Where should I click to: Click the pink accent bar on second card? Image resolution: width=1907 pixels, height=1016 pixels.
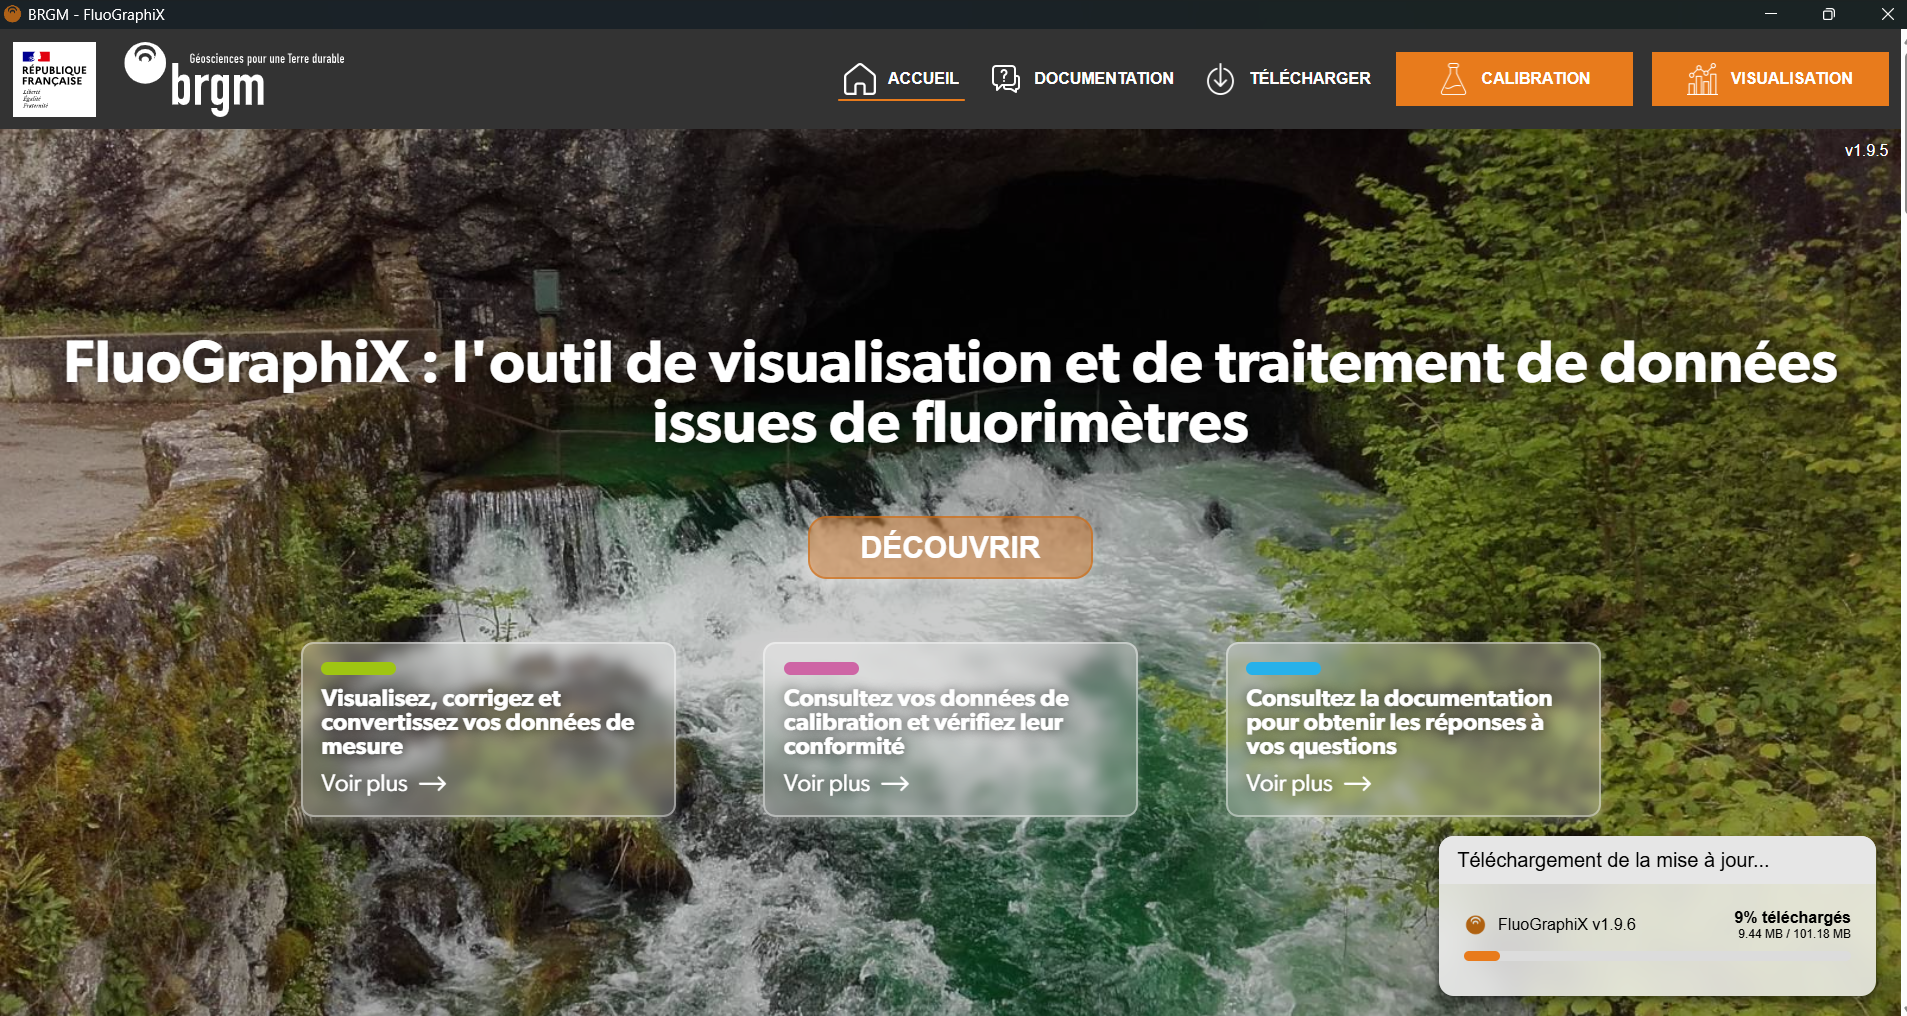(x=821, y=668)
